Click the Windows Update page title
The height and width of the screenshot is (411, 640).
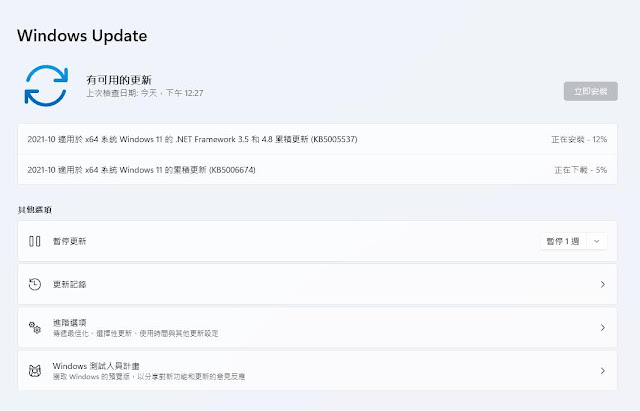click(x=82, y=36)
